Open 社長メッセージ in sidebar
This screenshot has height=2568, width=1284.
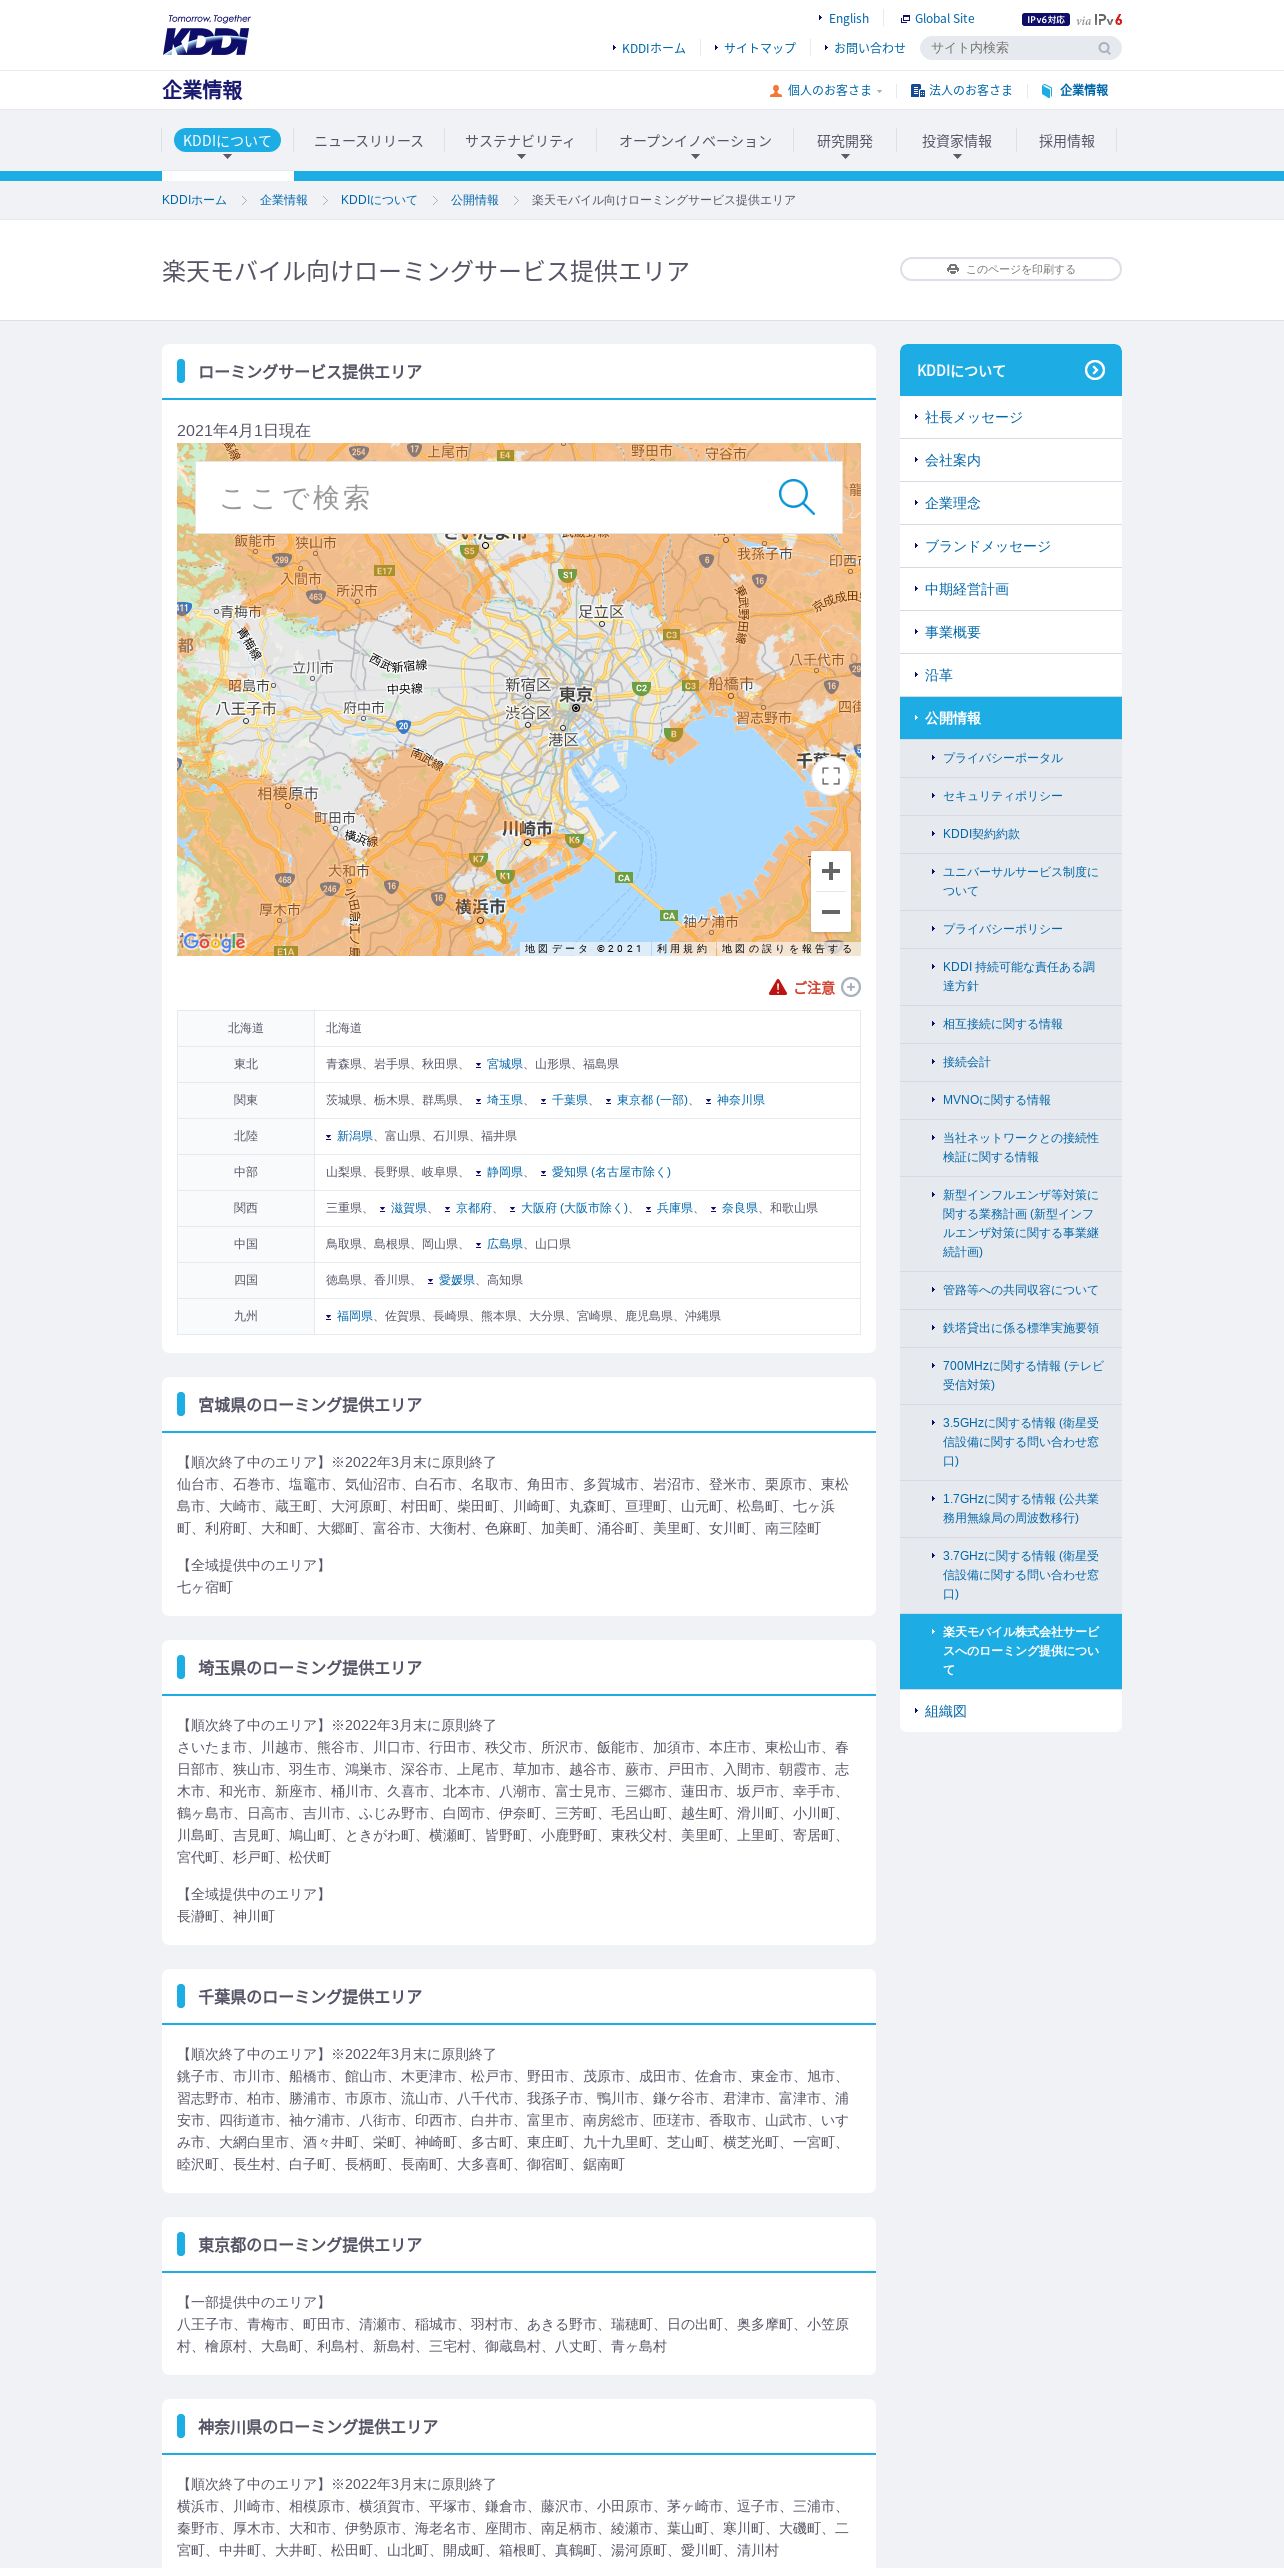1011,417
